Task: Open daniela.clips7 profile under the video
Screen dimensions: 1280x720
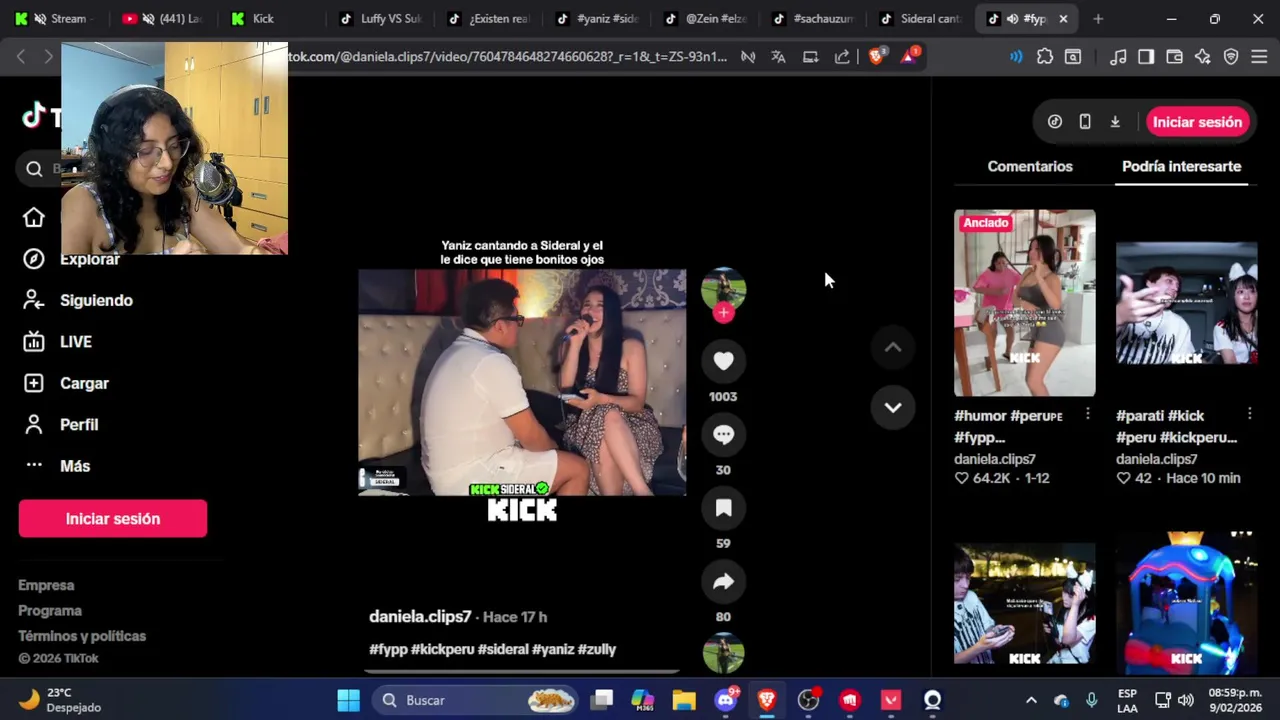Action: (420, 617)
